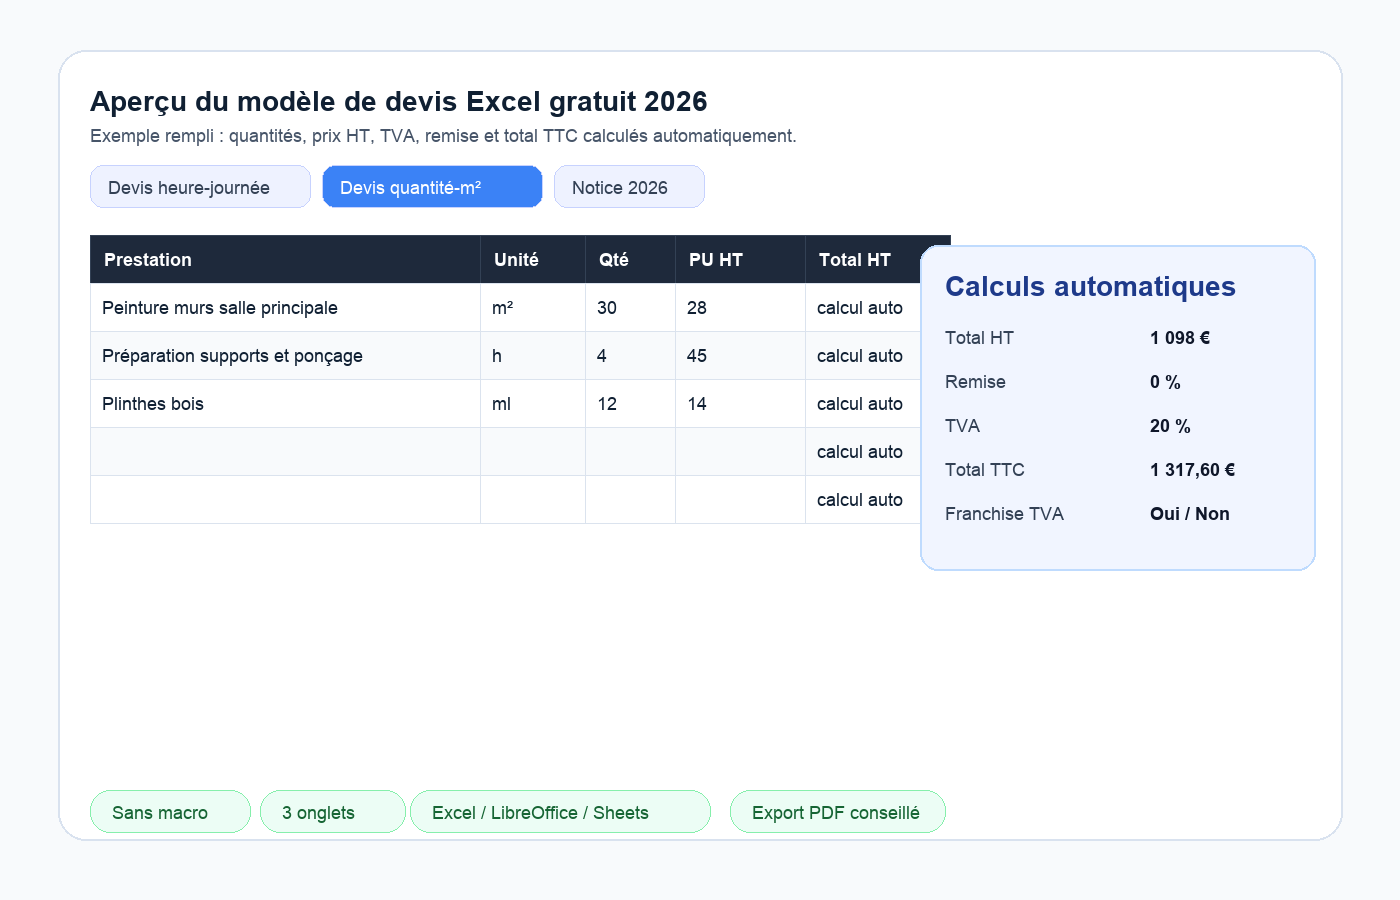Click the Aperçu du modèle de devis title
This screenshot has height=900, width=1400.
coord(399,102)
